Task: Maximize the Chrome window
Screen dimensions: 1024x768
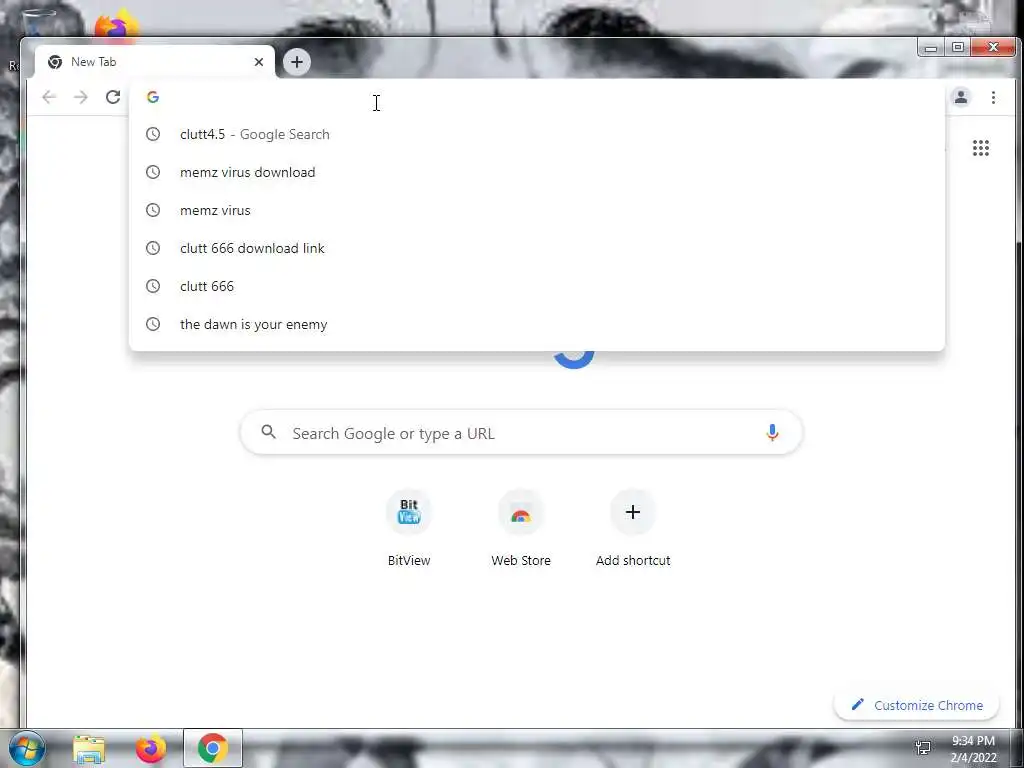Action: pyautogui.click(x=957, y=48)
